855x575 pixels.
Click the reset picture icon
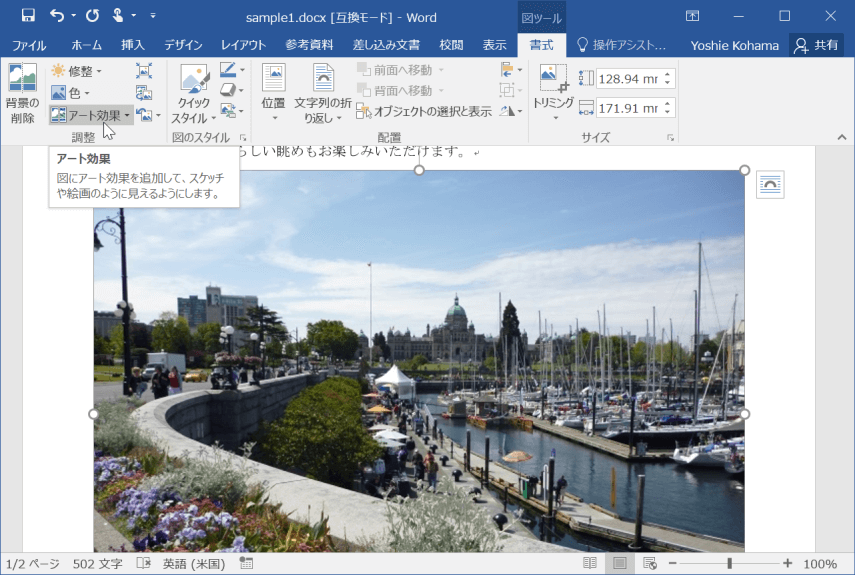coord(144,115)
